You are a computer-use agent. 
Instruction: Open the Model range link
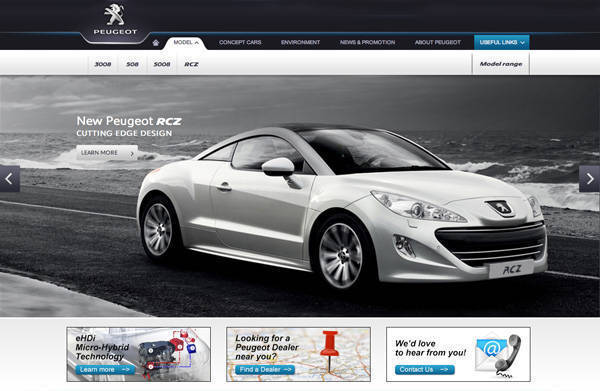501,64
